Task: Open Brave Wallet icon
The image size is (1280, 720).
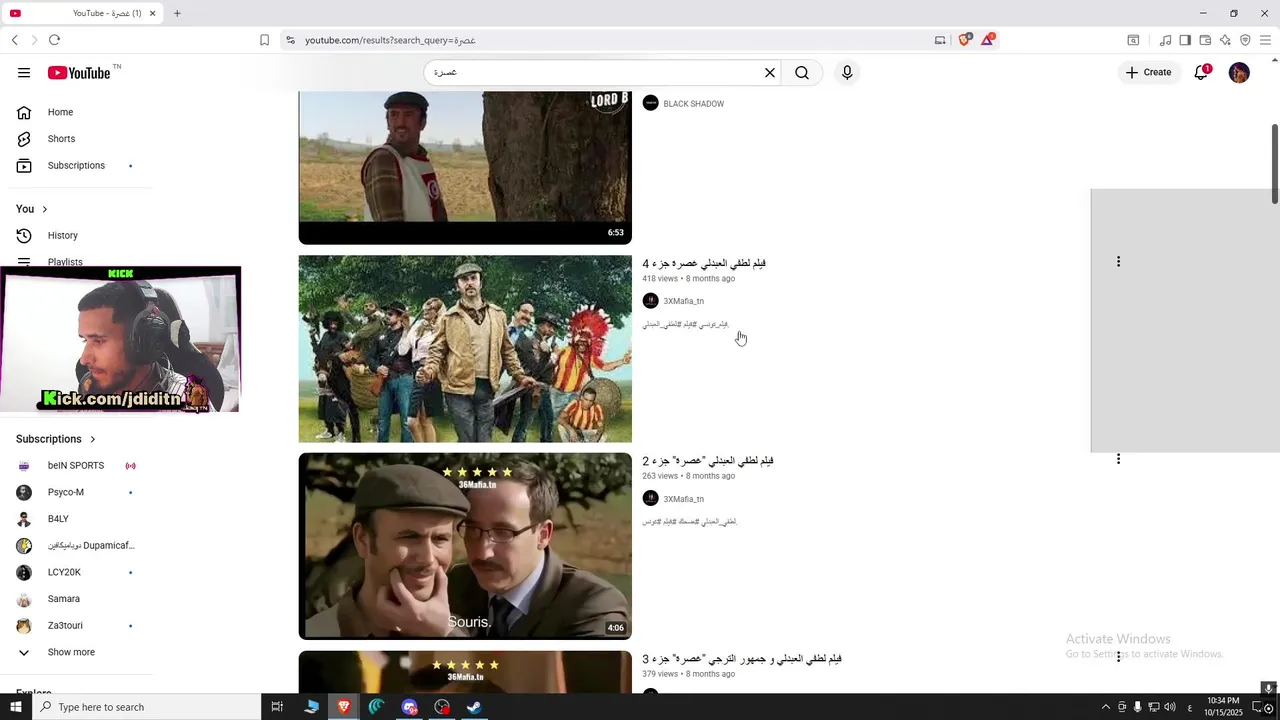Action: 1205,40
